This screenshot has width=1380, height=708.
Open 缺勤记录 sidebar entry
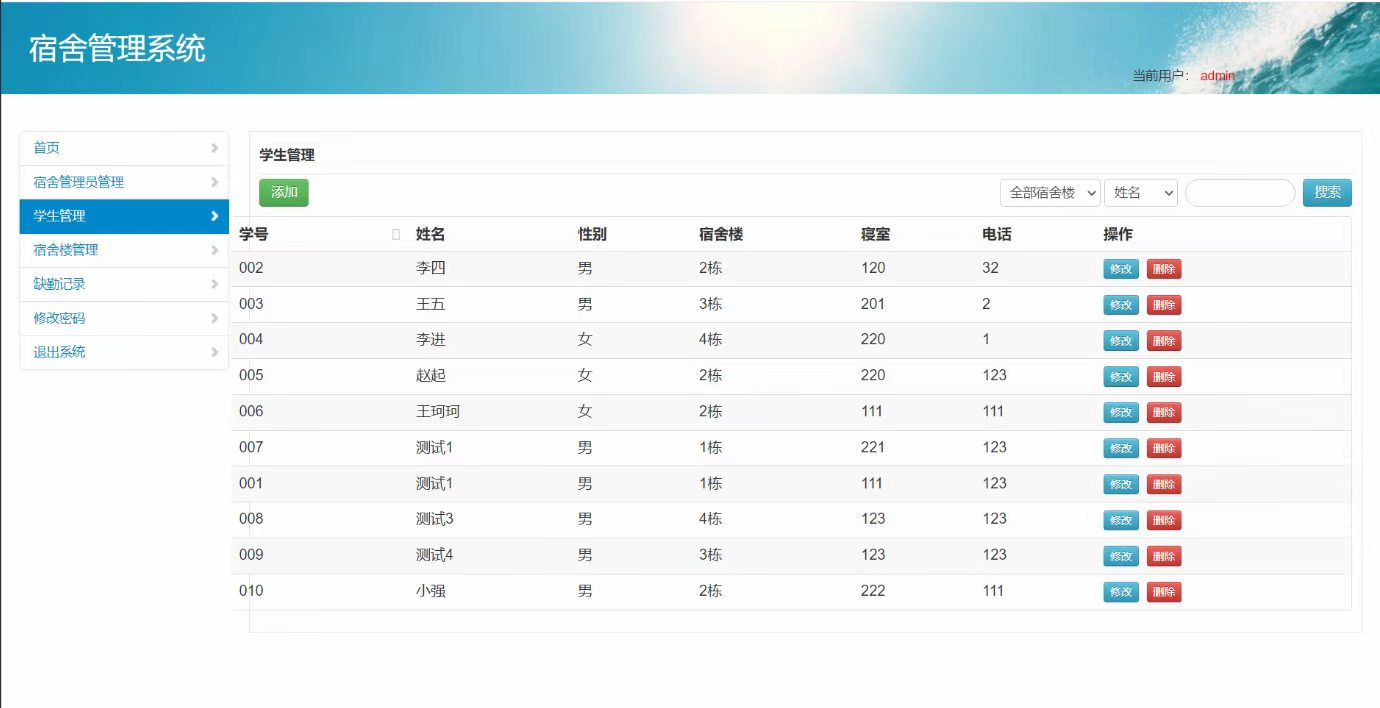[x=124, y=284]
